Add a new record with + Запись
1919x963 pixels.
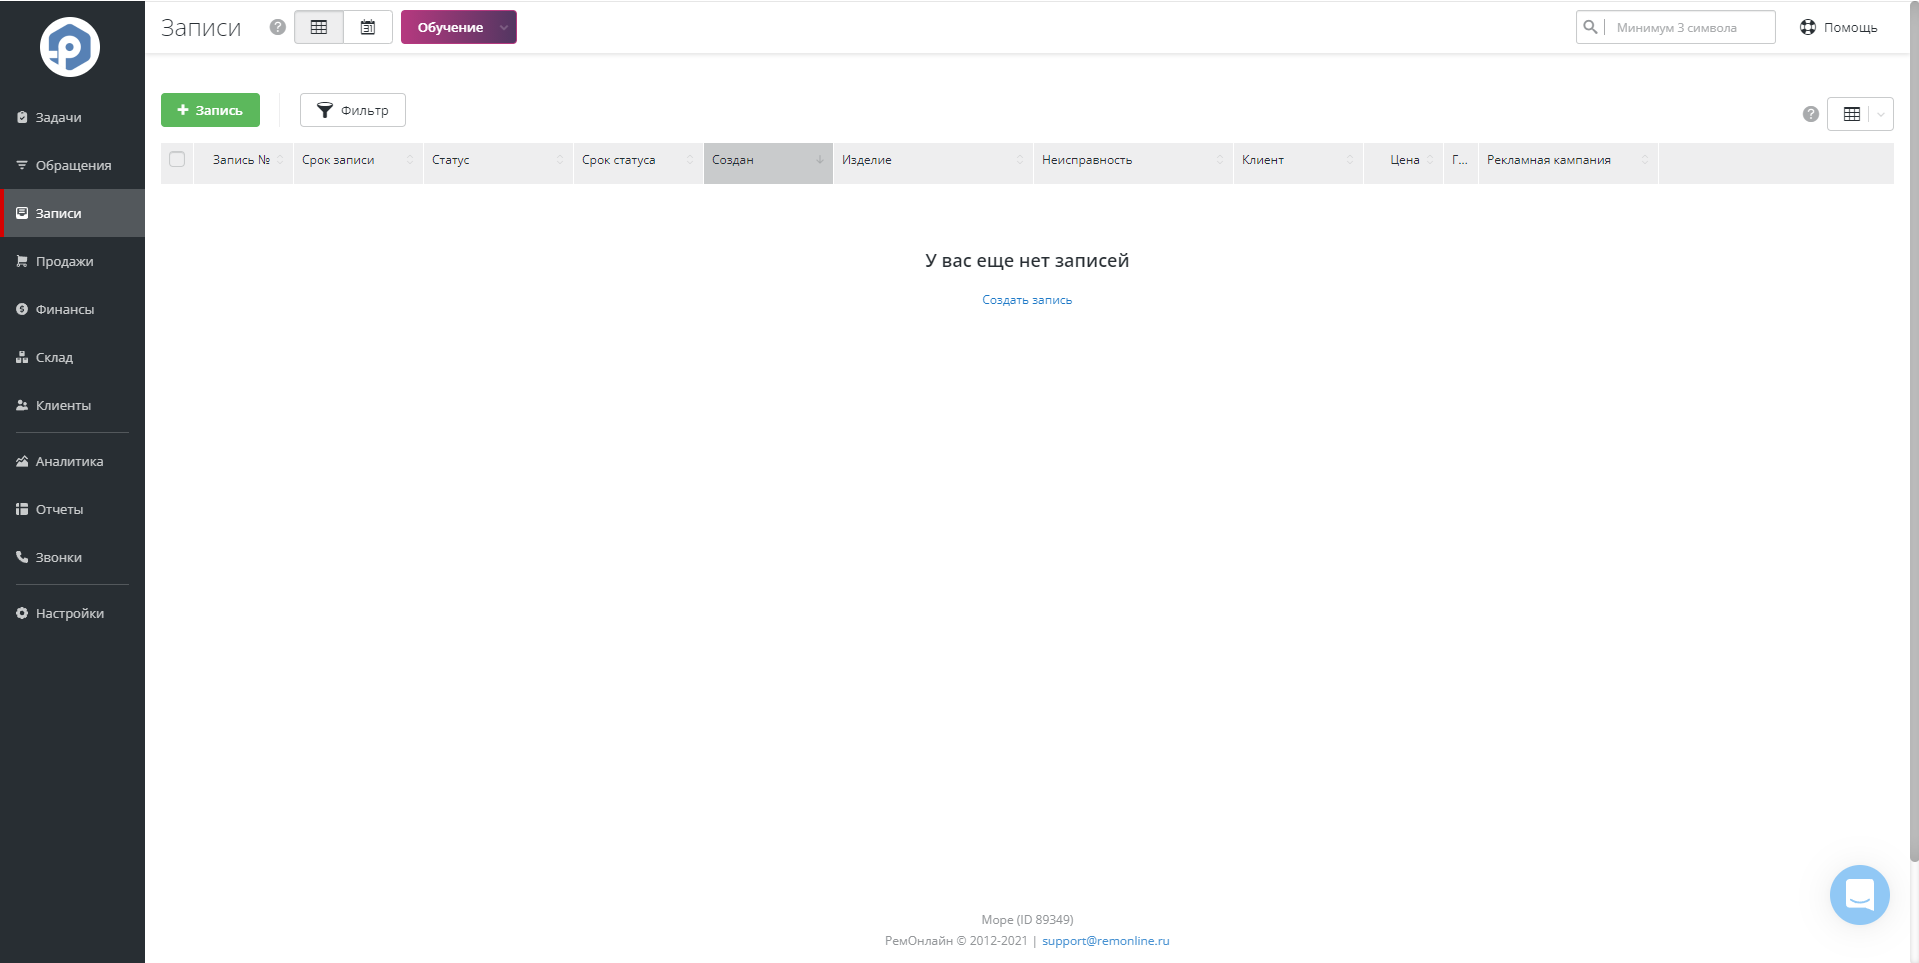[x=210, y=110]
